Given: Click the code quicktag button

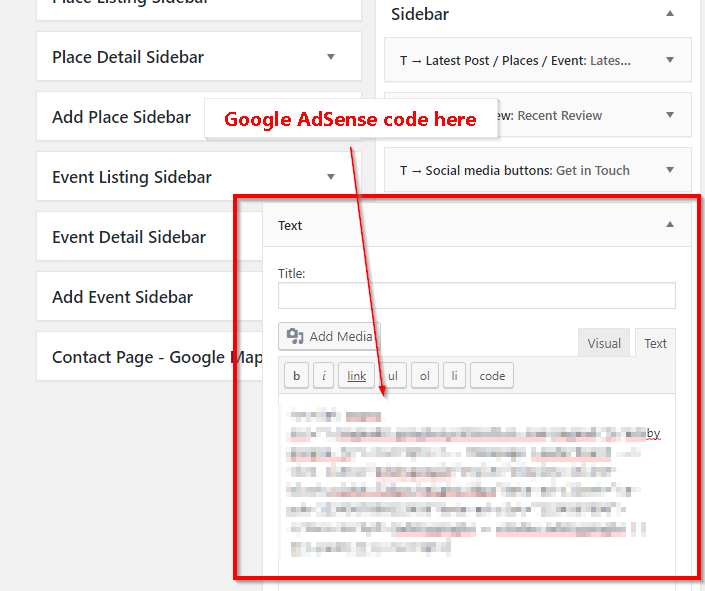Looking at the screenshot, I should (492, 376).
